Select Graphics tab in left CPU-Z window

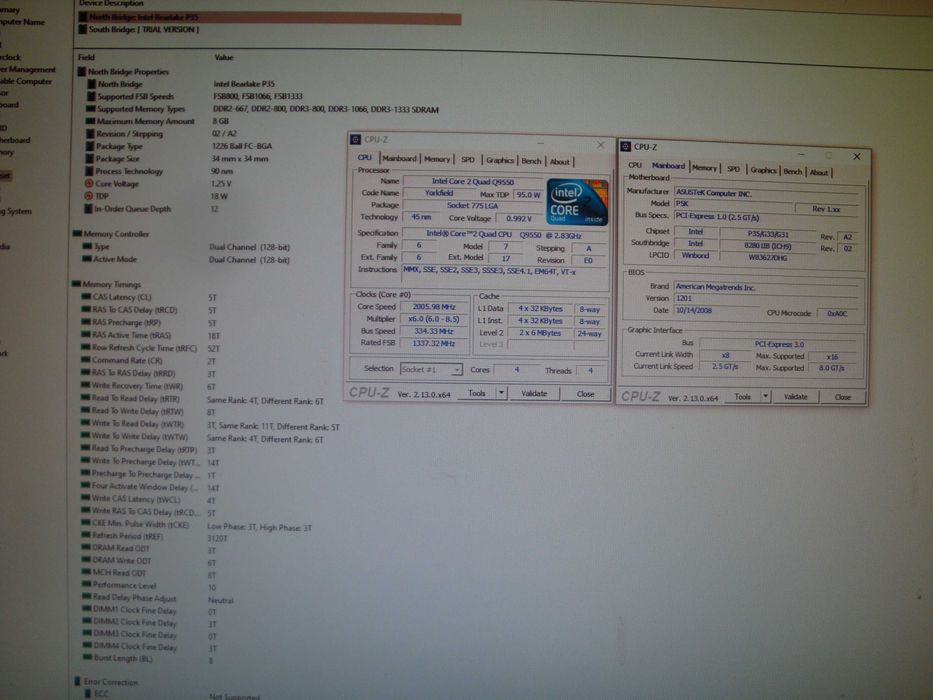click(500, 161)
